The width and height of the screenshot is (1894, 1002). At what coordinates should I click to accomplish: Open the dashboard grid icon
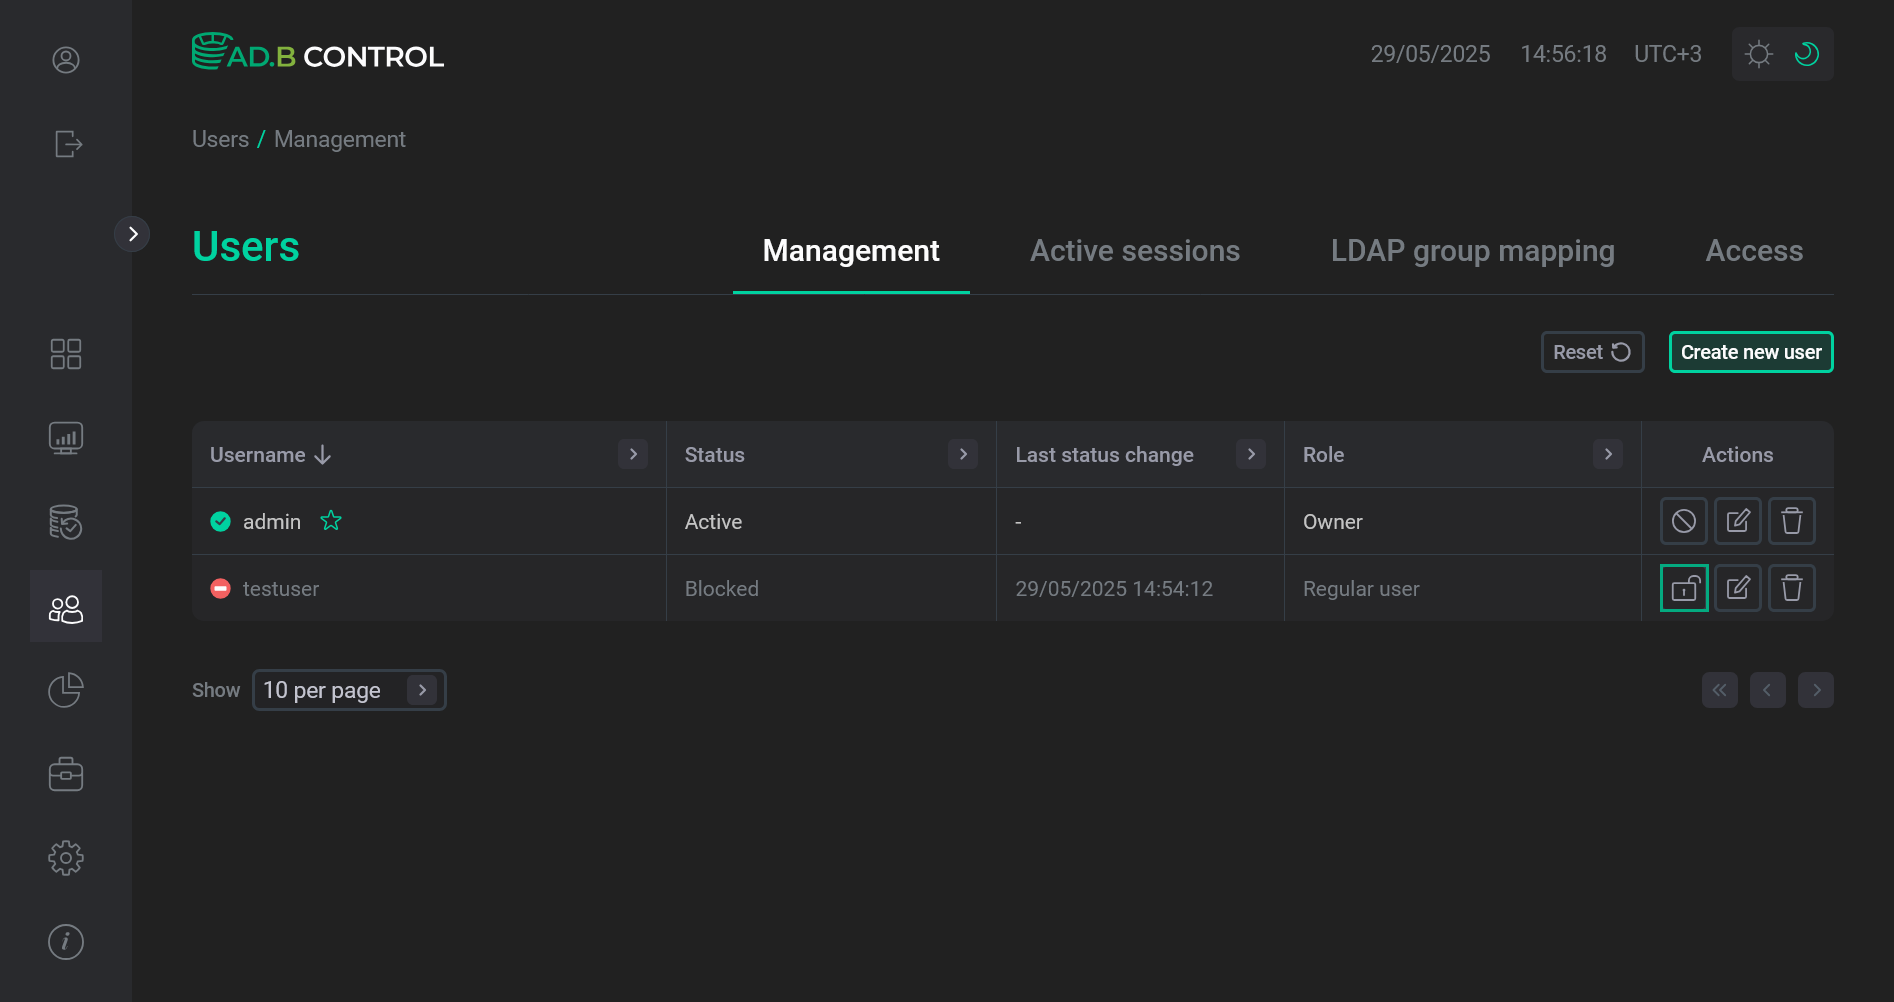pyautogui.click(x=66, y=354)
